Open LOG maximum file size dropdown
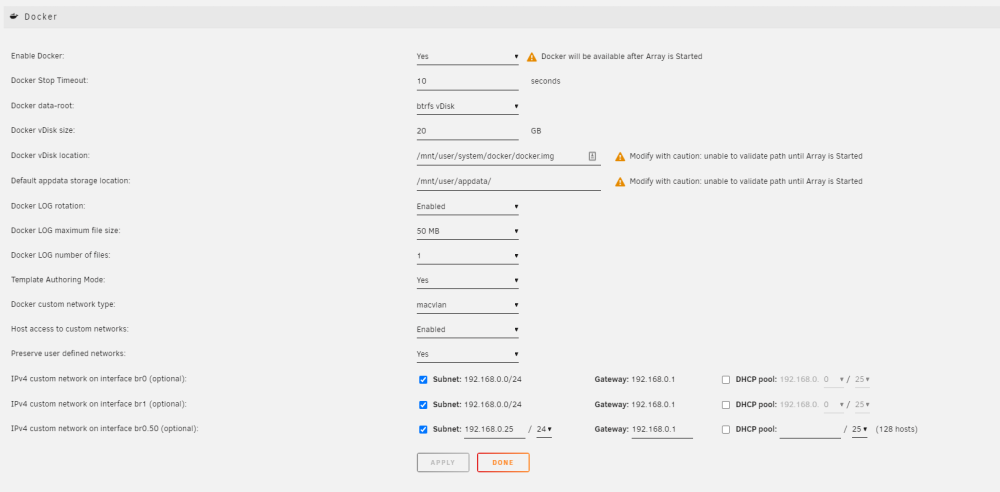Image resolution: width=1000 pixels, height=492 pixels. pos(467,231)
